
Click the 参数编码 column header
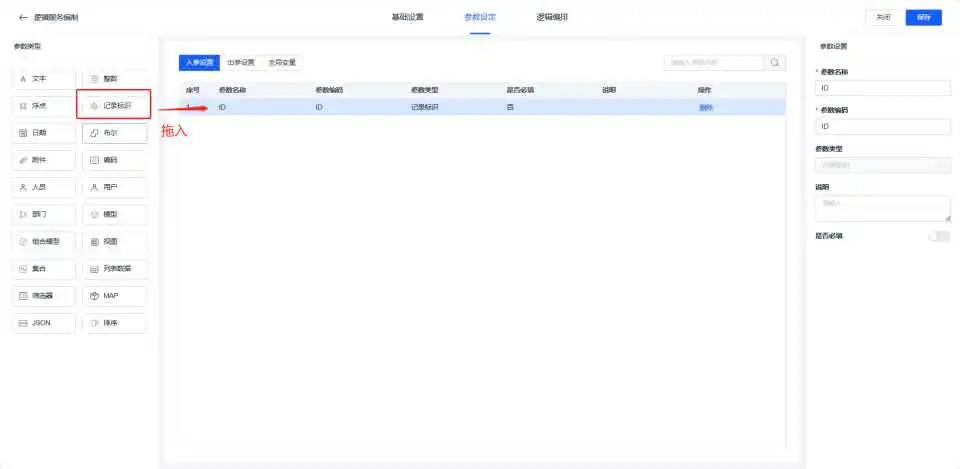pos(328,90)
